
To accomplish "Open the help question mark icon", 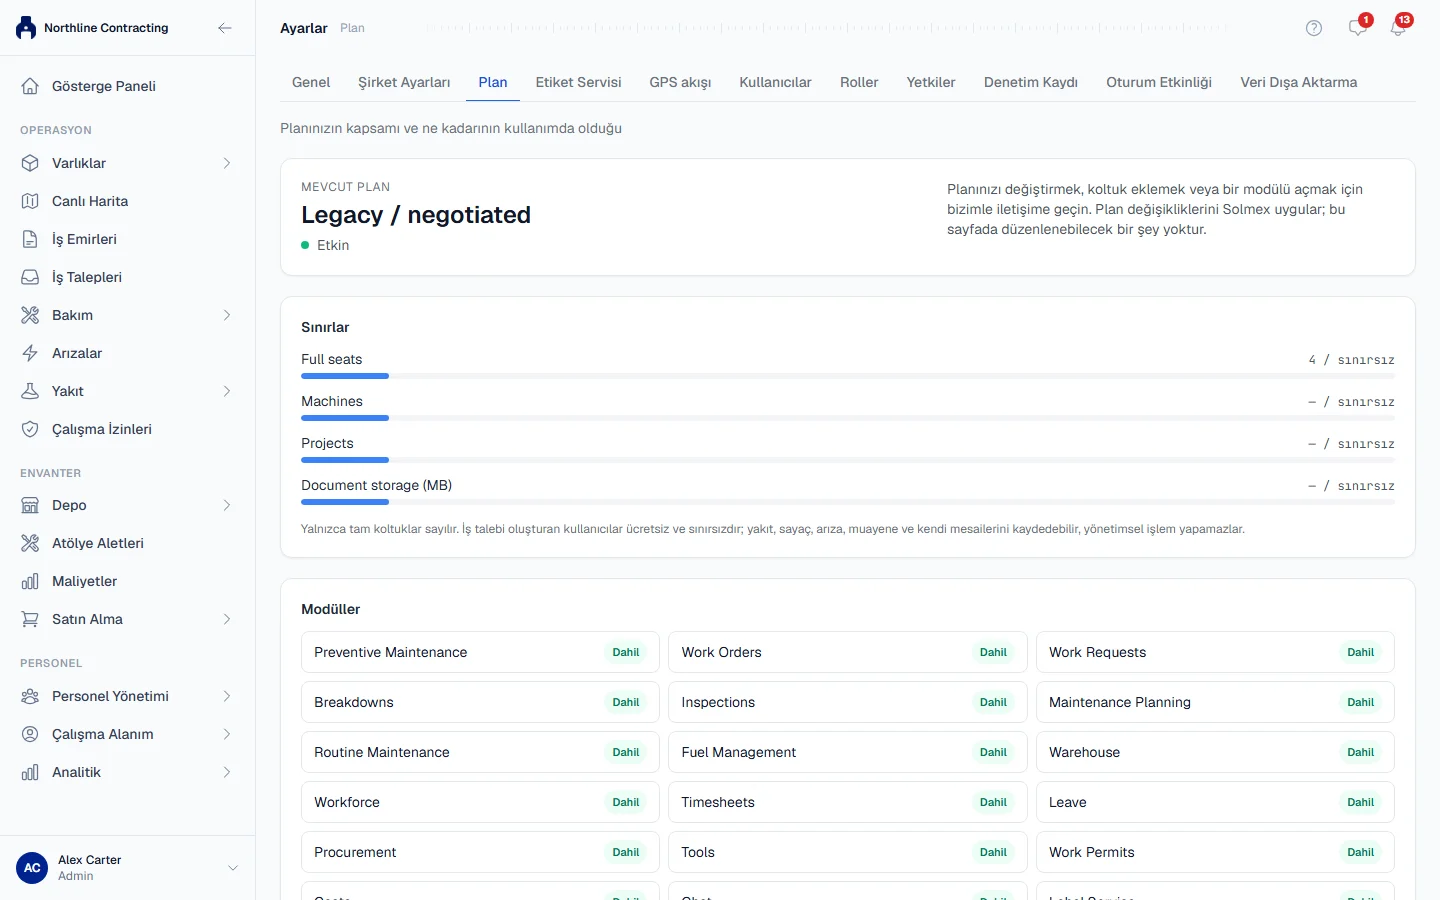I will [x=1314, y=28].
